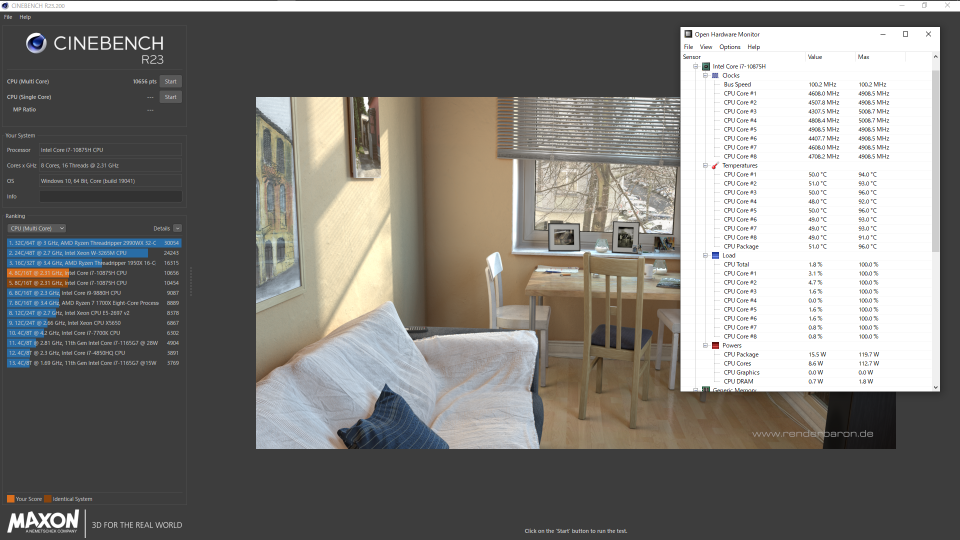This screenshot has height=540, width=960.
Task: Click the Clocks category icon
Action: [715, 75]
